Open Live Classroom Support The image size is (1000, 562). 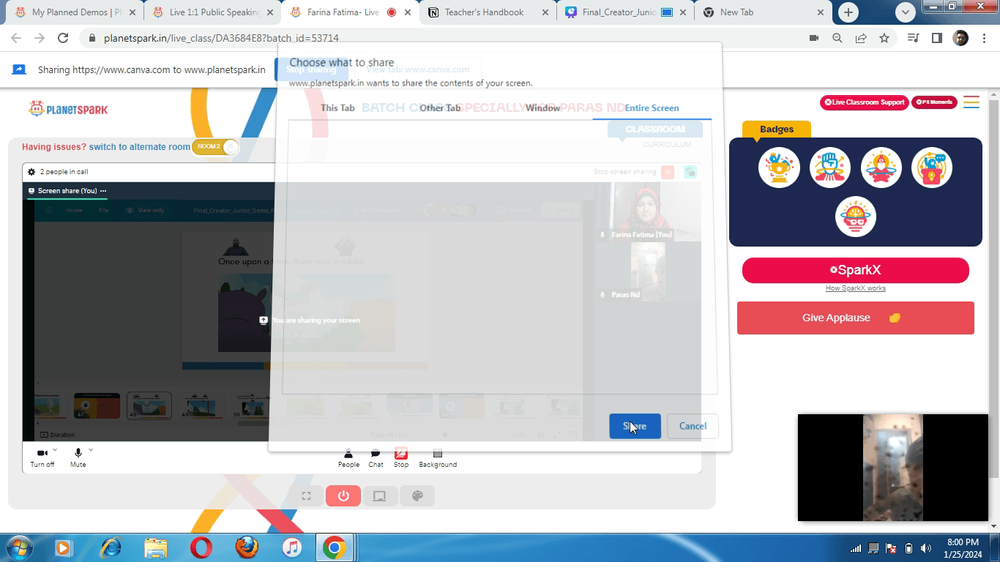pyautogui.click(x=864, y=102)
